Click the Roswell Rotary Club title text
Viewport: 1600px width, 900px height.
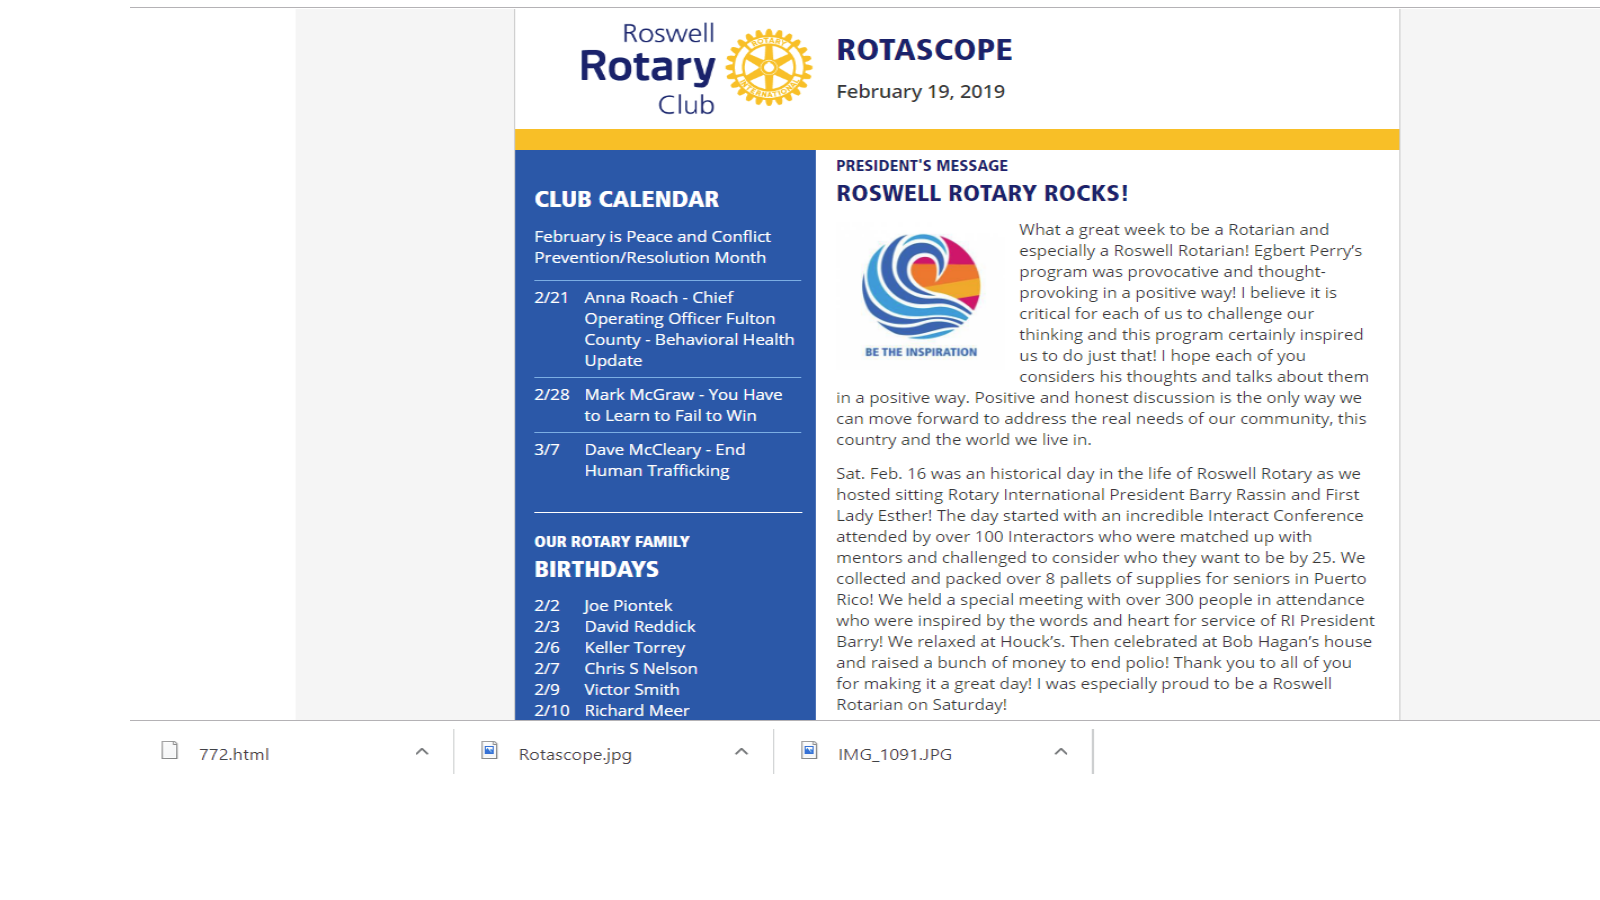(x=647, y=68)
